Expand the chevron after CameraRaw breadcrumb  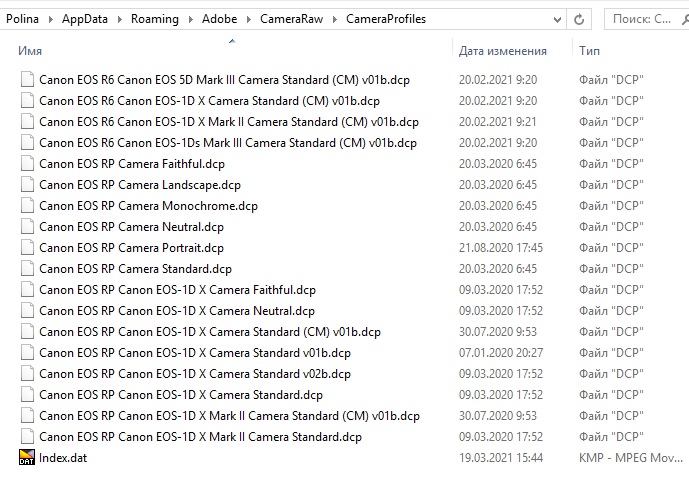pyautogui.click(x=335, y=19)
